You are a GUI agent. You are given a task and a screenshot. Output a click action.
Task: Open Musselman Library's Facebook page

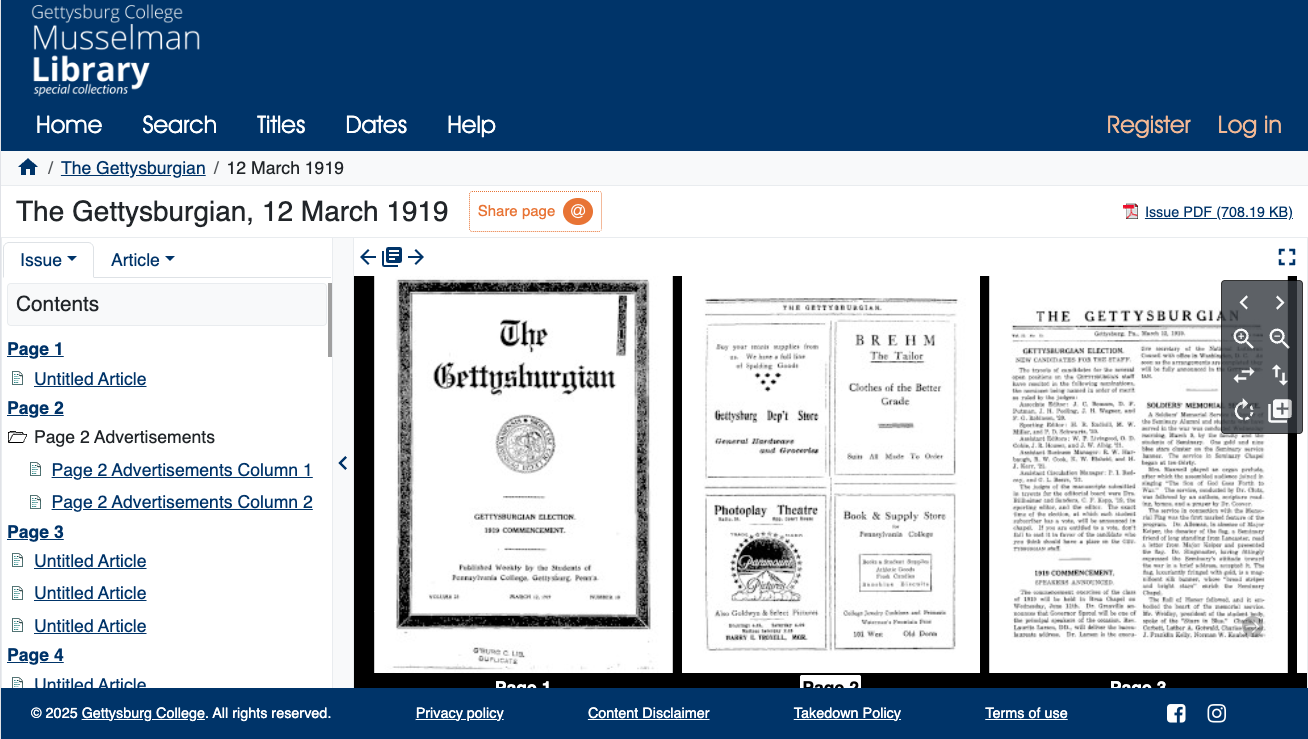coord(1176,713)
